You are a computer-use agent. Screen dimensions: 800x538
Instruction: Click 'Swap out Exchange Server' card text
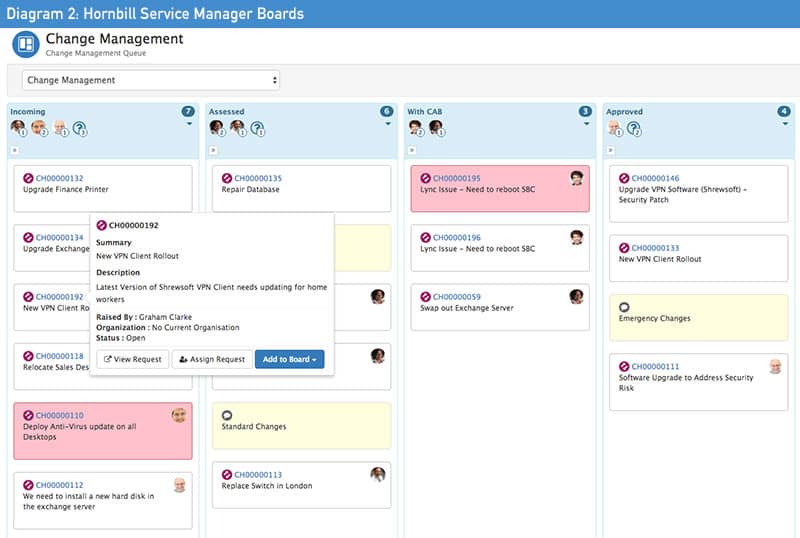point(467,308)
